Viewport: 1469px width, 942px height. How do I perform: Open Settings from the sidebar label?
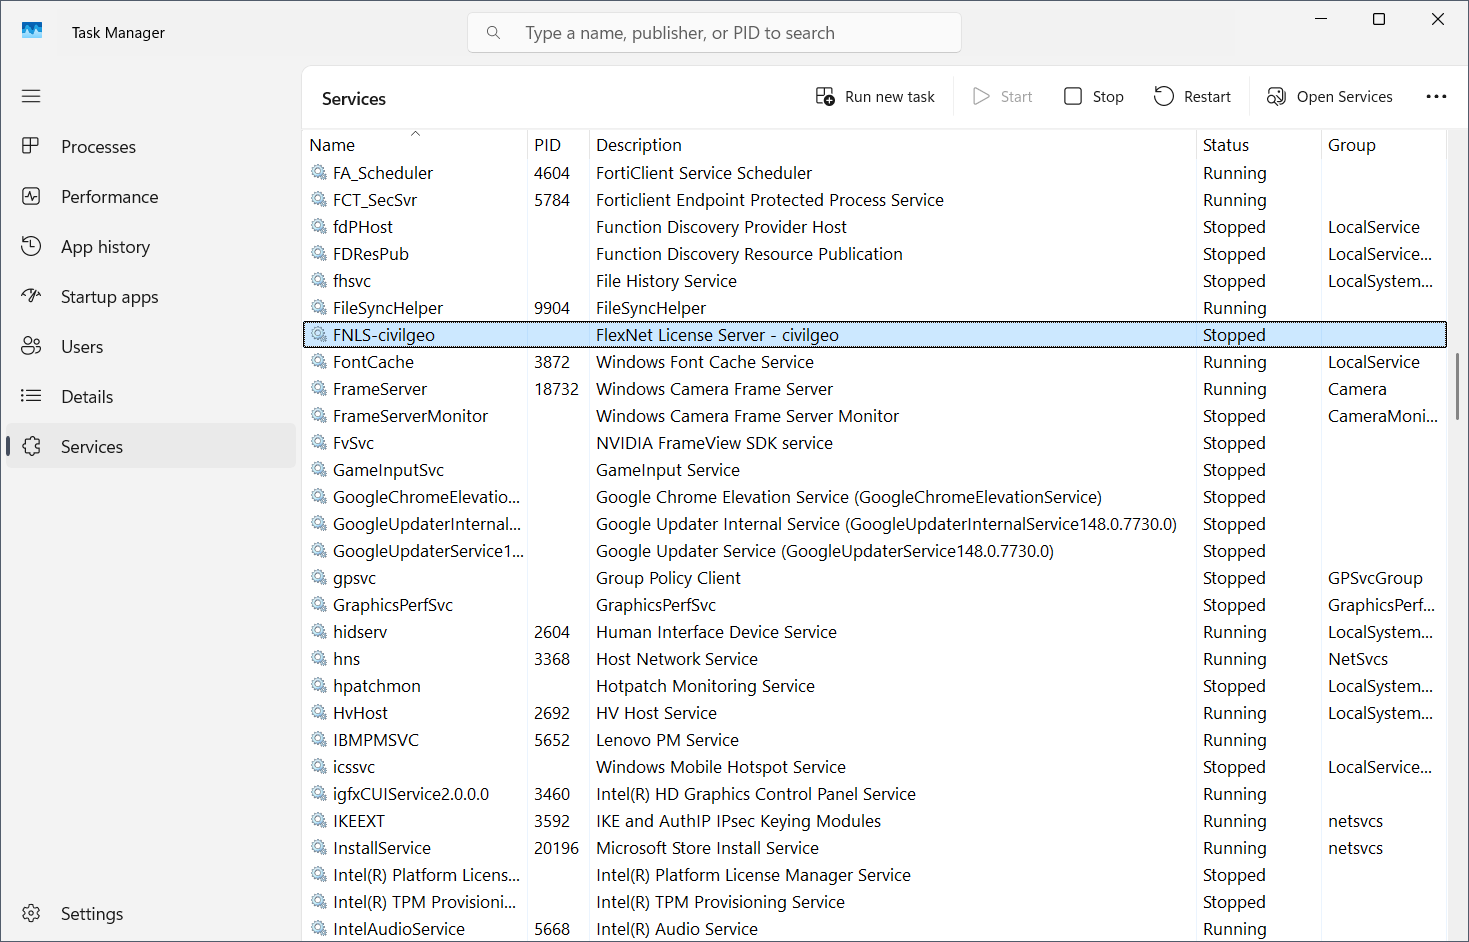click(x=92, y=914)
